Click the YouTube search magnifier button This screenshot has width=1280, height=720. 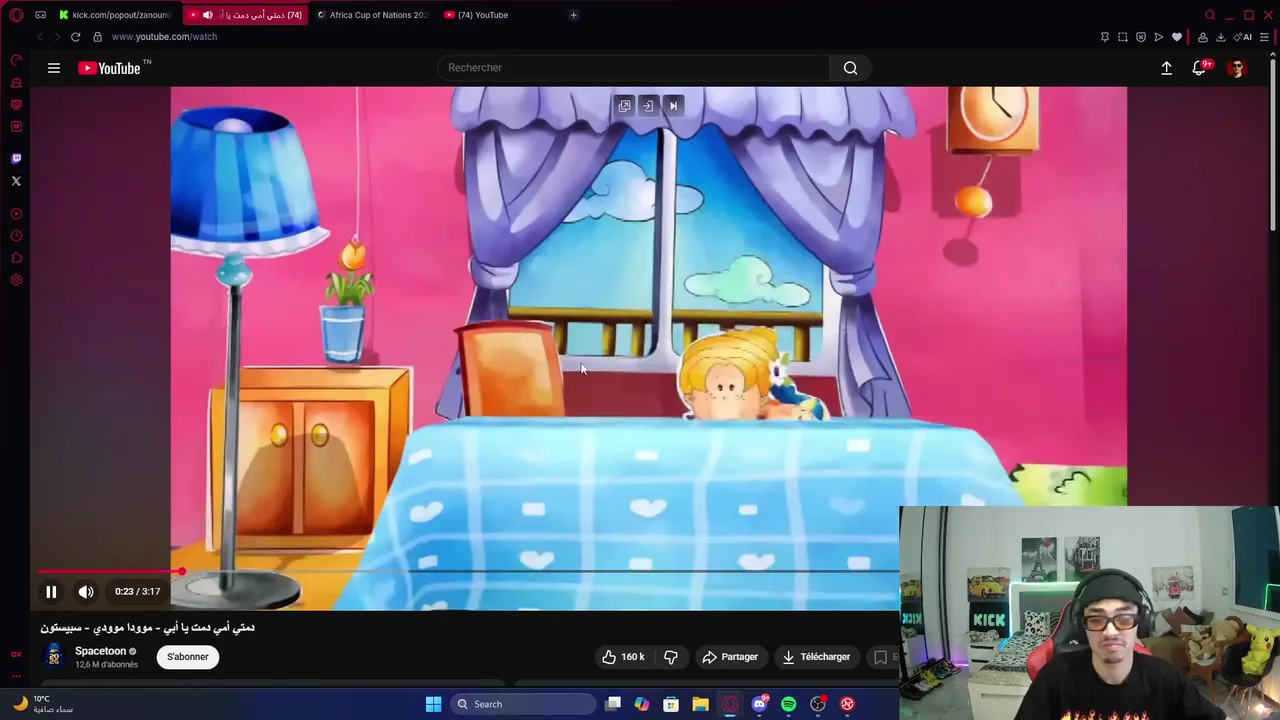click(850, 68)
